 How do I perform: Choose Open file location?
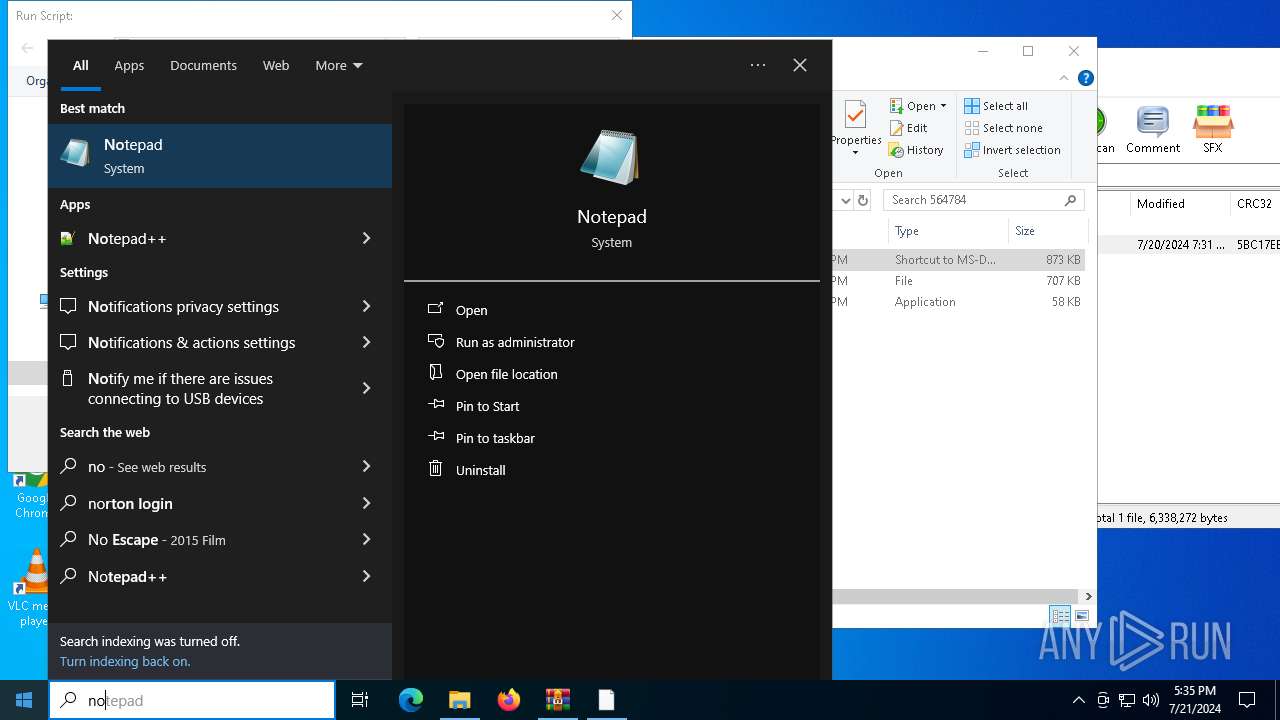tap(507, 374)
